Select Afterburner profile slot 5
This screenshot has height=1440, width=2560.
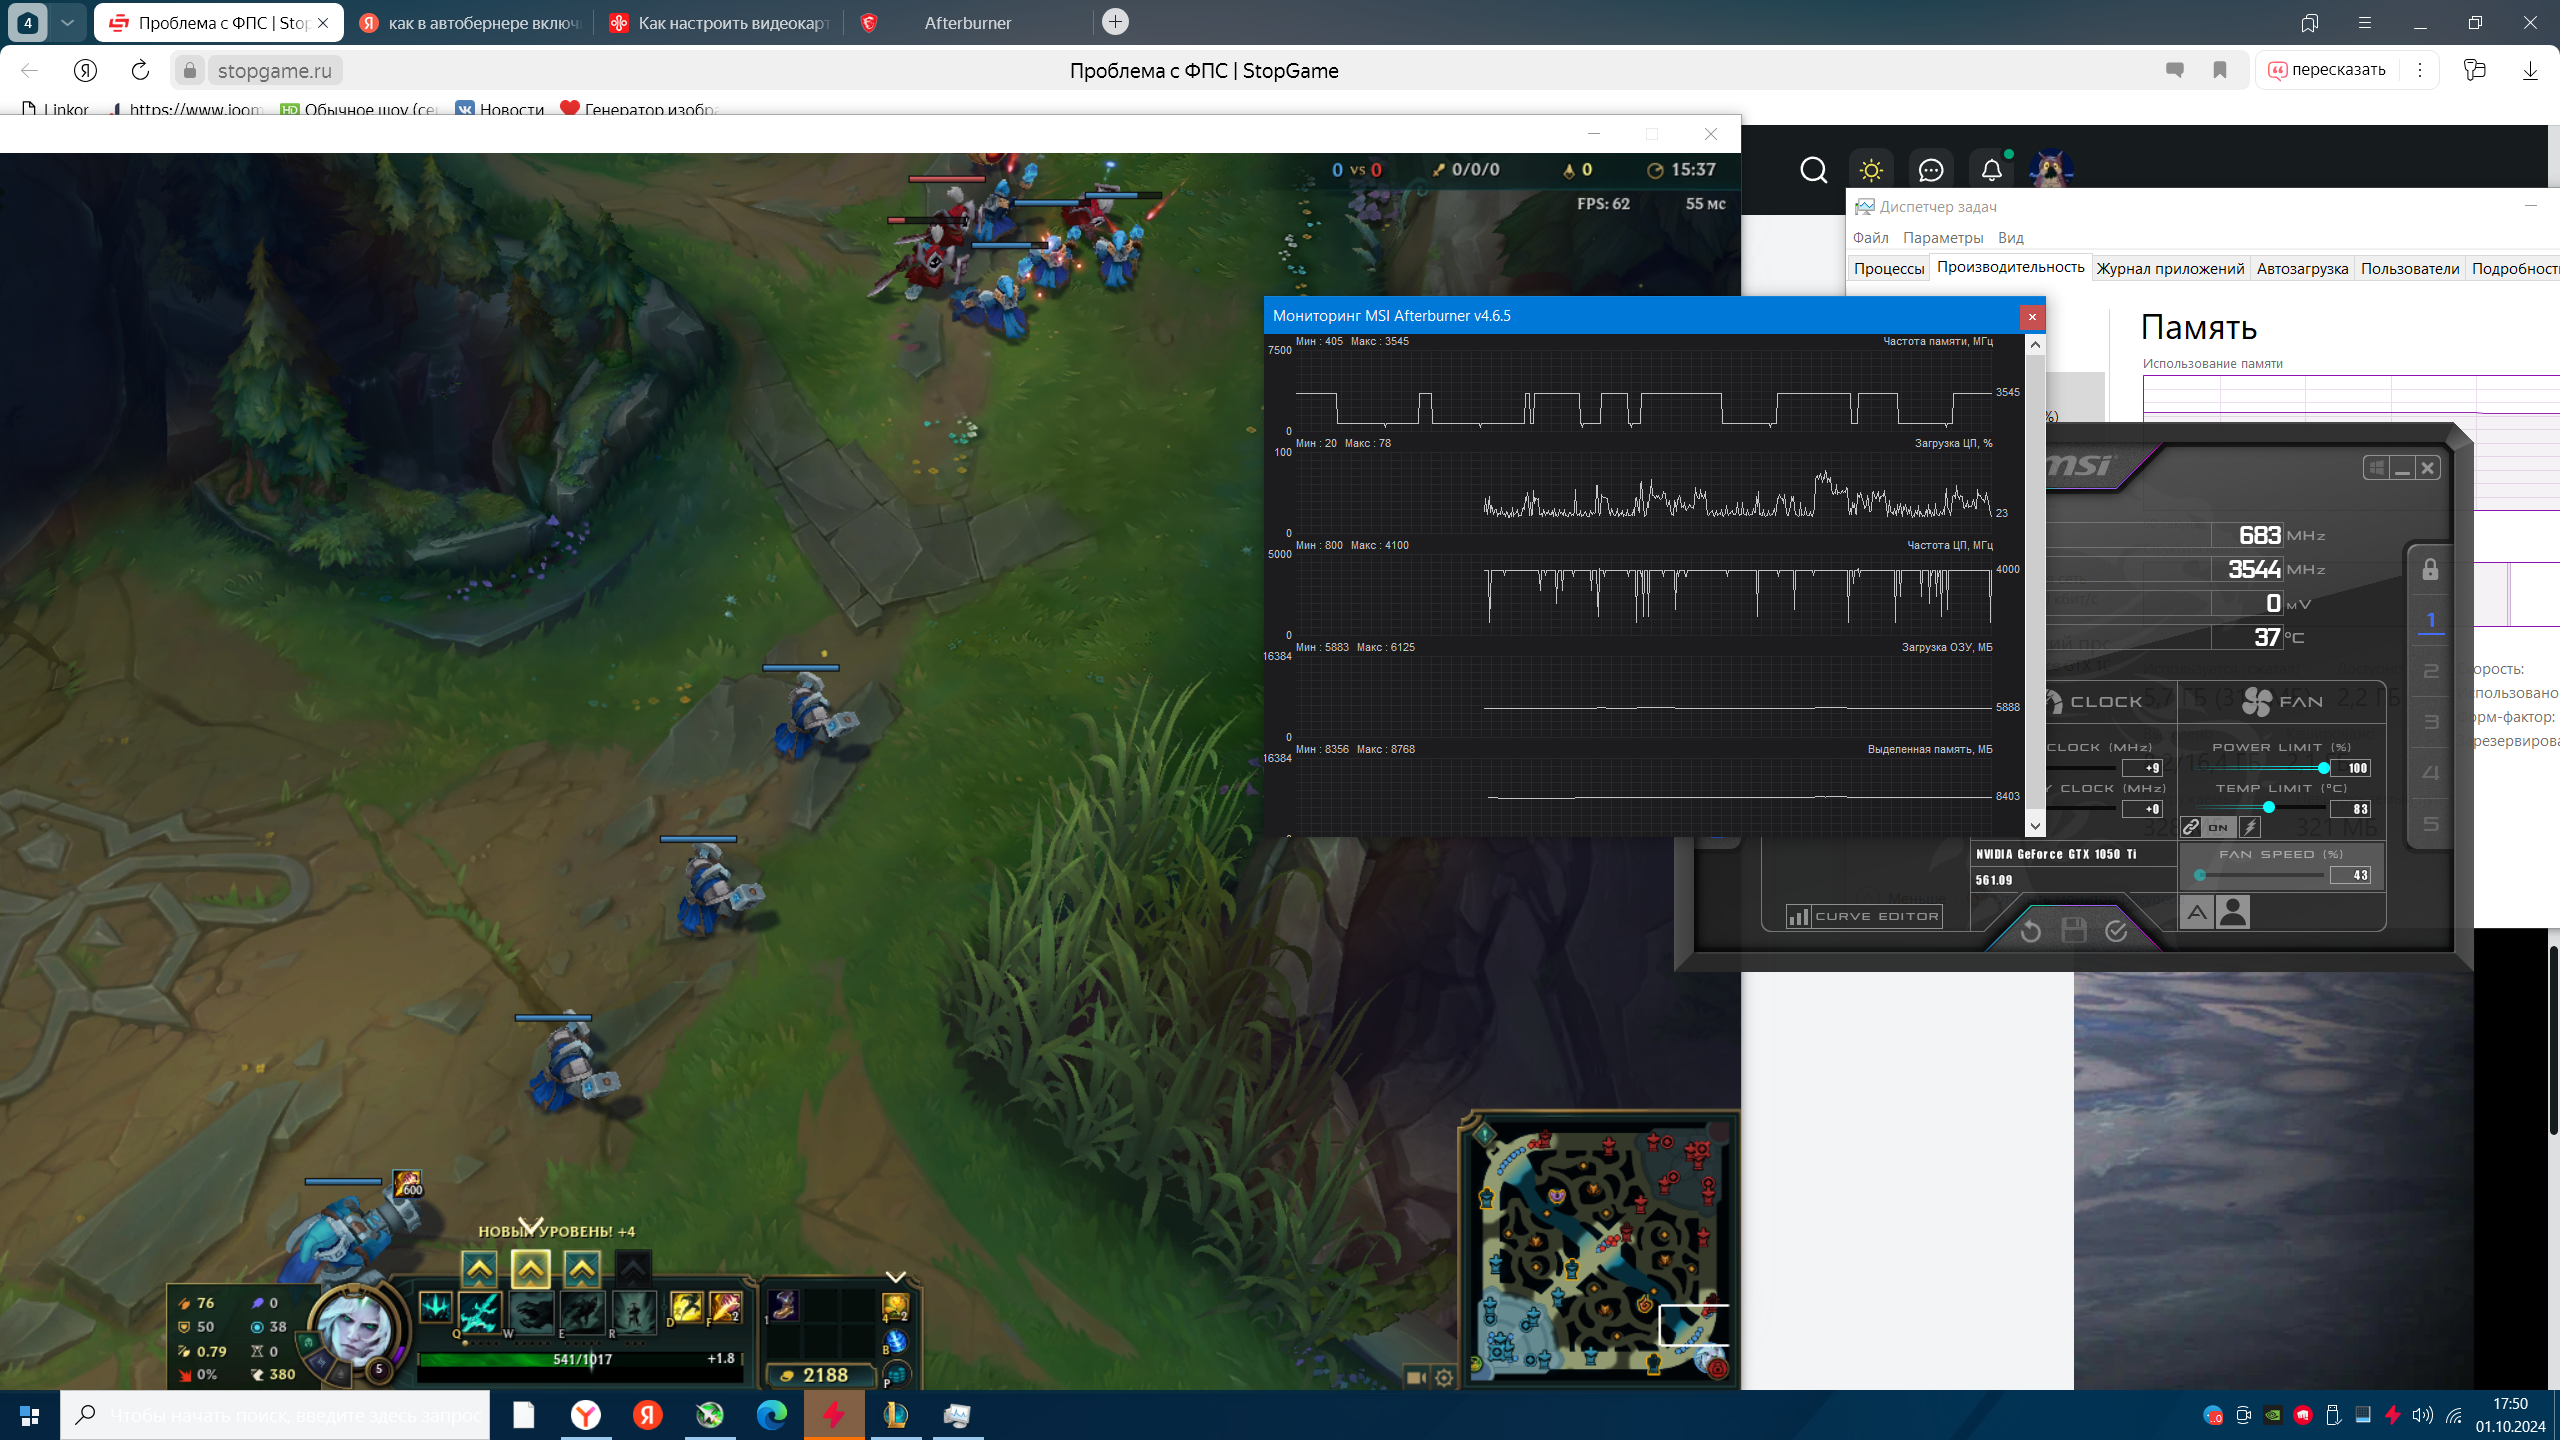(2431, 824)
